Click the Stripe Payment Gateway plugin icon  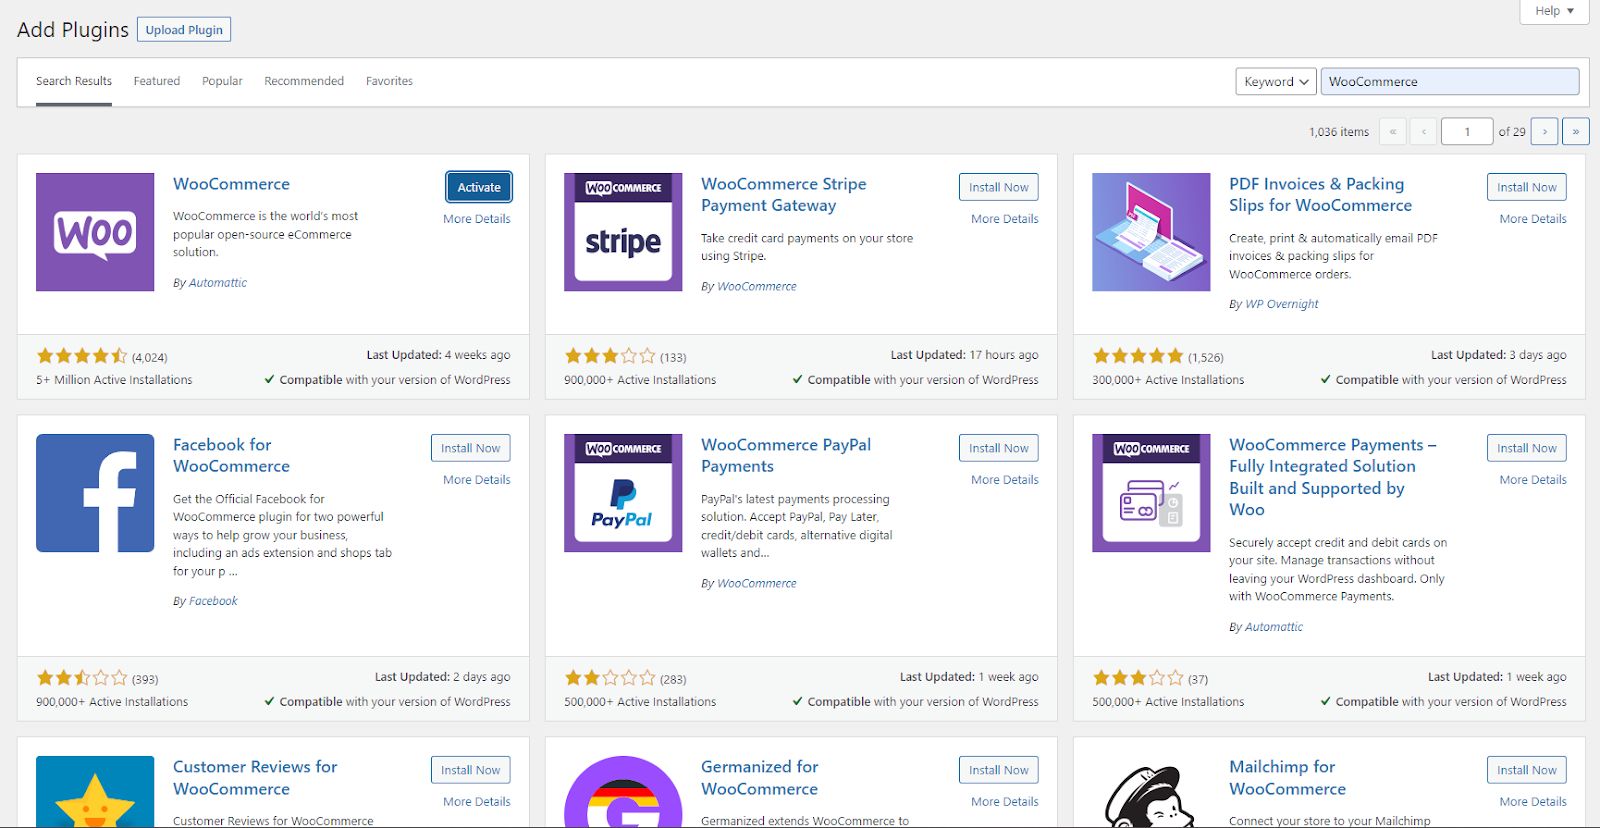click(x=623, y=232)
